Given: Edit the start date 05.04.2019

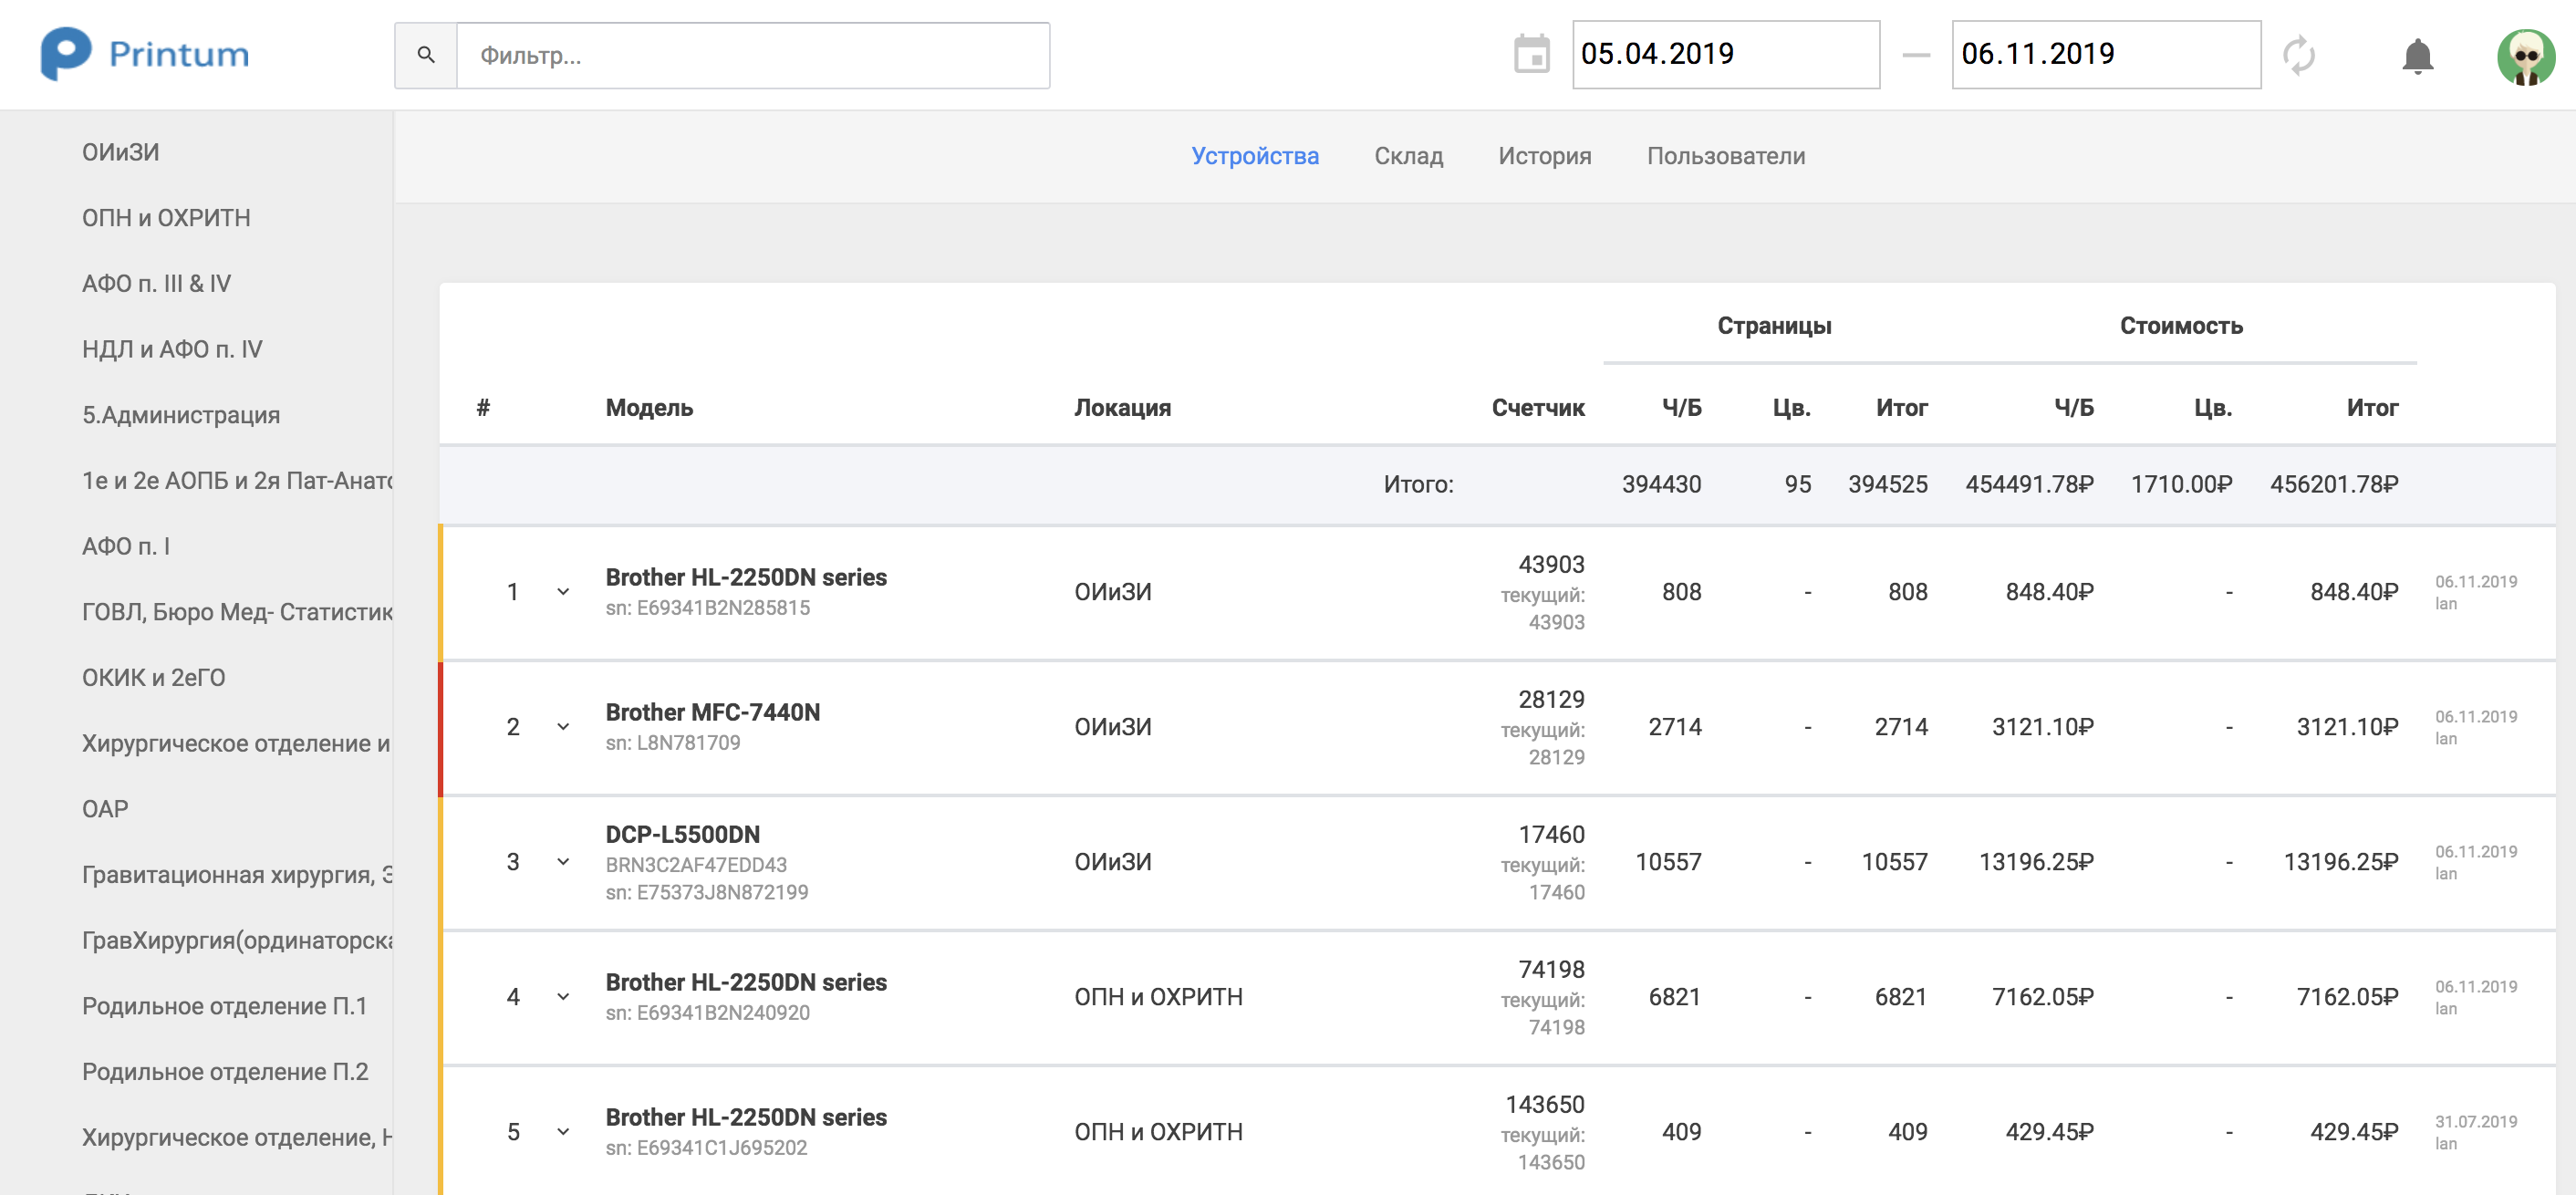Looking at the screenshot, I should pyautogui.click(x=1725, y=54).
